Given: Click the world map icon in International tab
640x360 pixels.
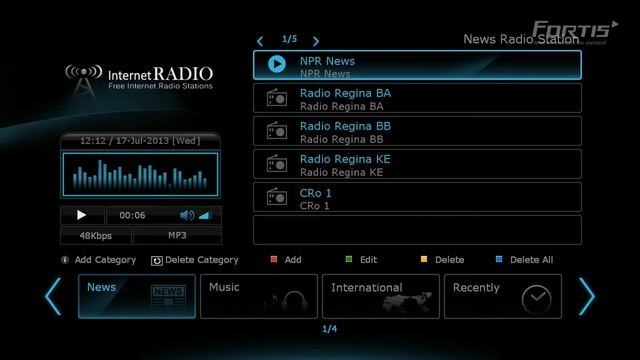Looking at the screenshot, I should 407,302.
